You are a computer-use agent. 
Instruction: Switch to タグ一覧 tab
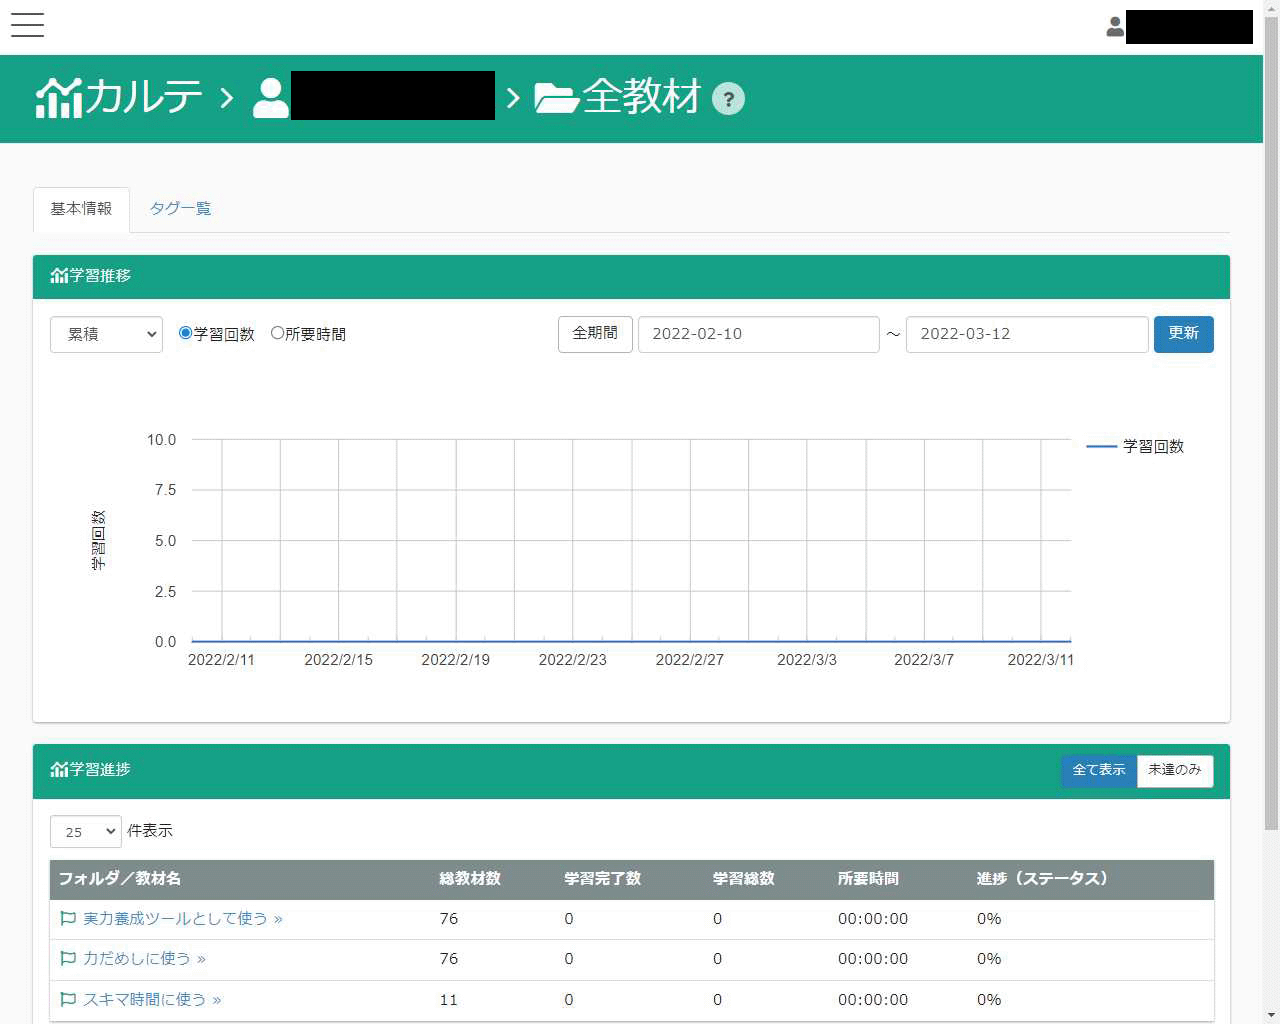[180, 209]
